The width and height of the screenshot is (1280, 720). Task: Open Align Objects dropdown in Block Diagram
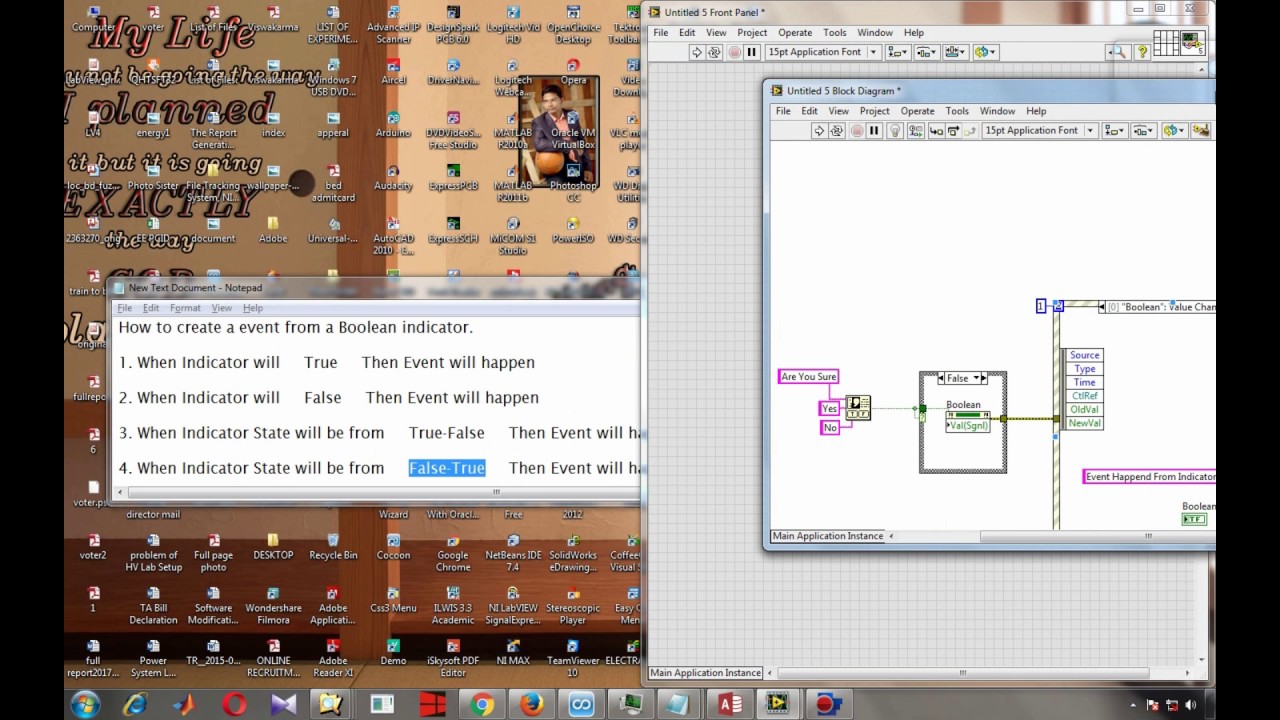click(x=1114, y=131)
